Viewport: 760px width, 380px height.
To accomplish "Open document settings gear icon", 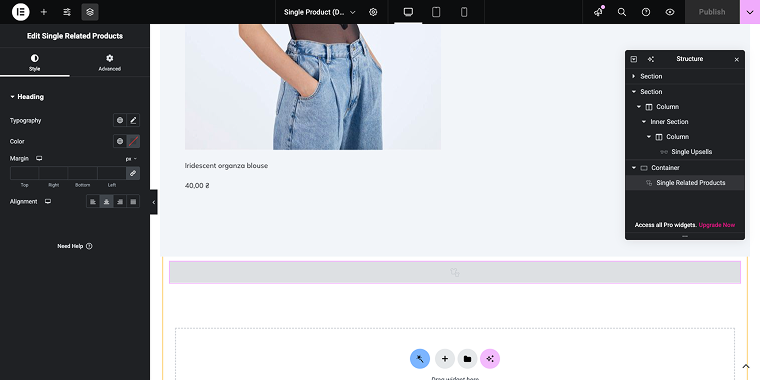I will coord(373,12).
